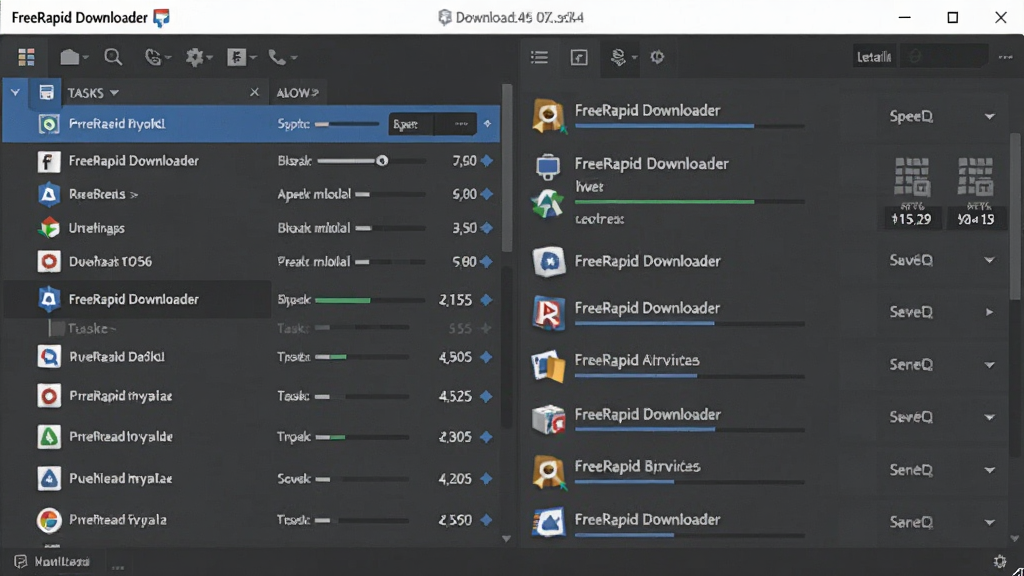
Task: Expand the SeneQ dropdown on Airvirtes row
Action: click(x=990, y=365)
